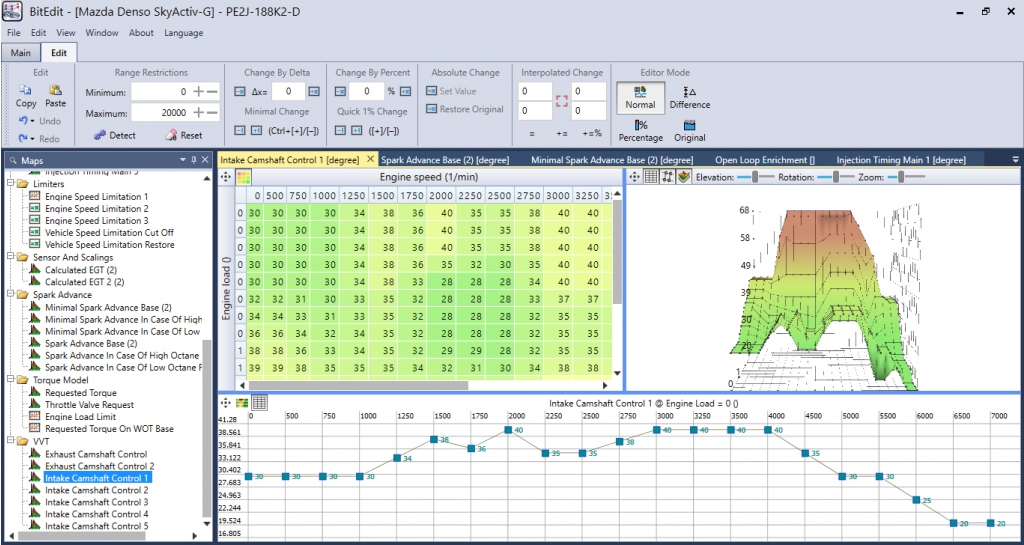
Task: Switch to the Main ribbon tab
Action: [x=21, y=53]
